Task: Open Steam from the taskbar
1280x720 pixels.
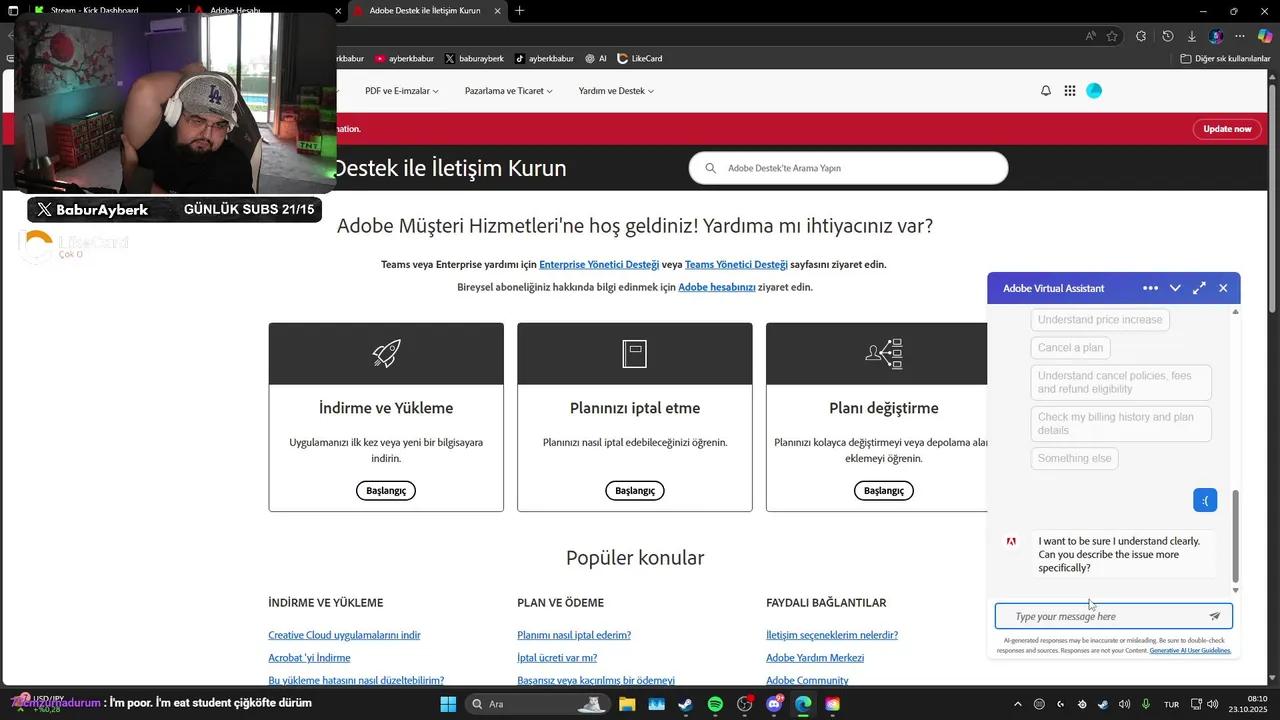Action: click(685, 704)
